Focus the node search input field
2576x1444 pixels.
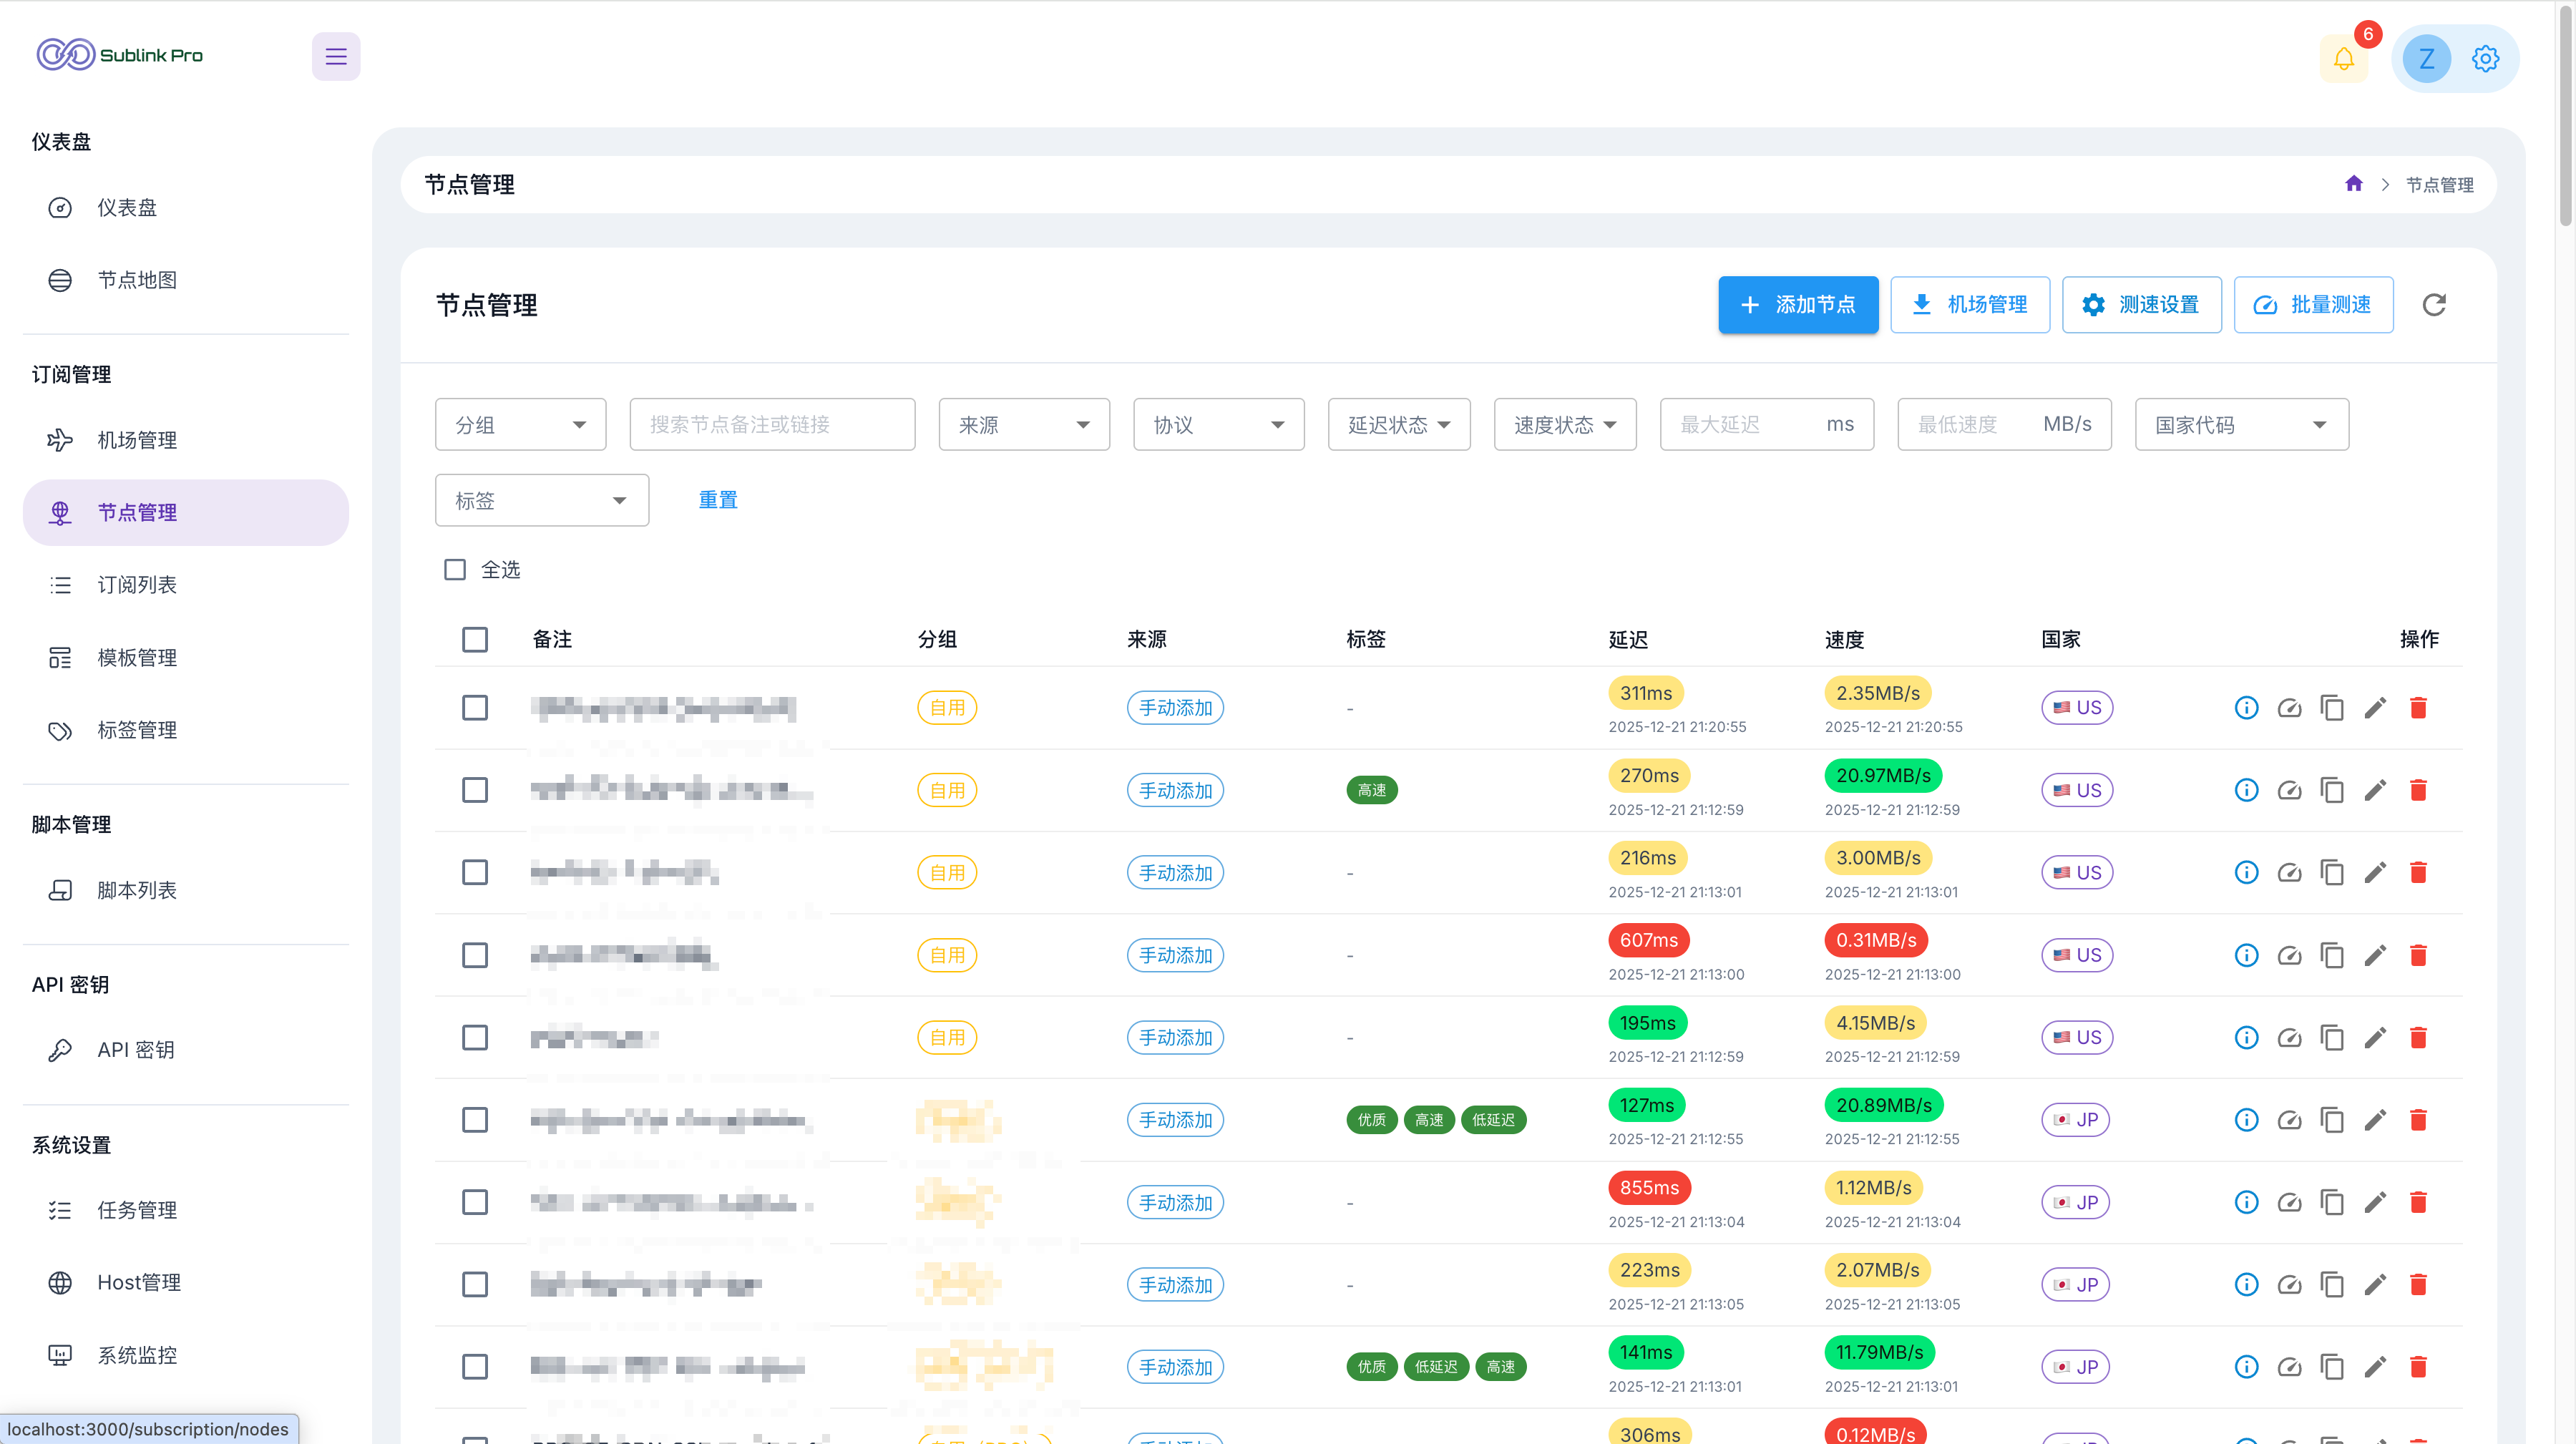772,424
